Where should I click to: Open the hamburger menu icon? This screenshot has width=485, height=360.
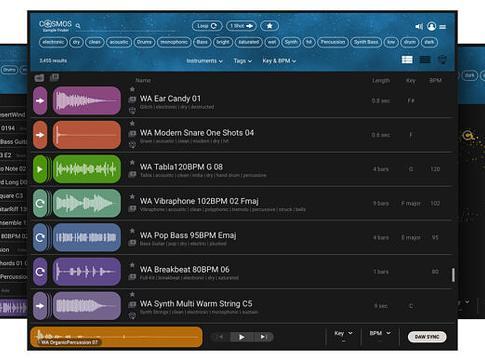tap(443, 27)
